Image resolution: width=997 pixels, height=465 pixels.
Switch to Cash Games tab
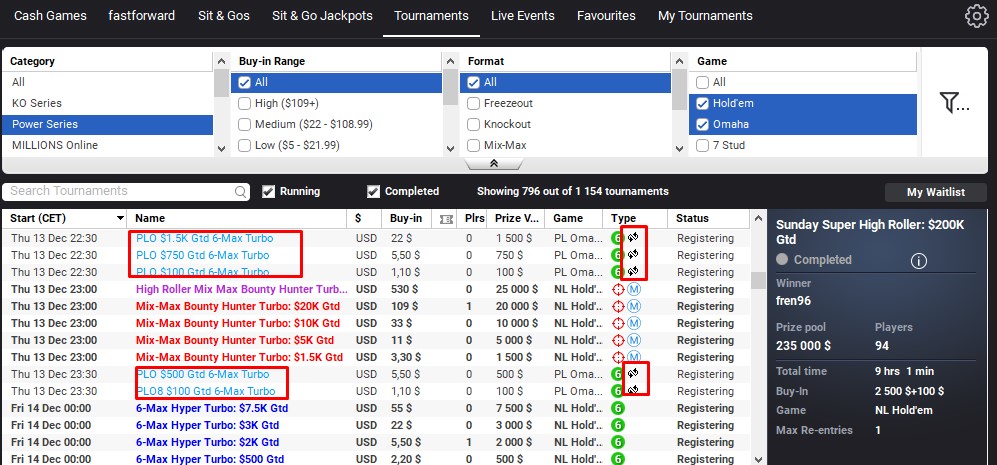50,16
